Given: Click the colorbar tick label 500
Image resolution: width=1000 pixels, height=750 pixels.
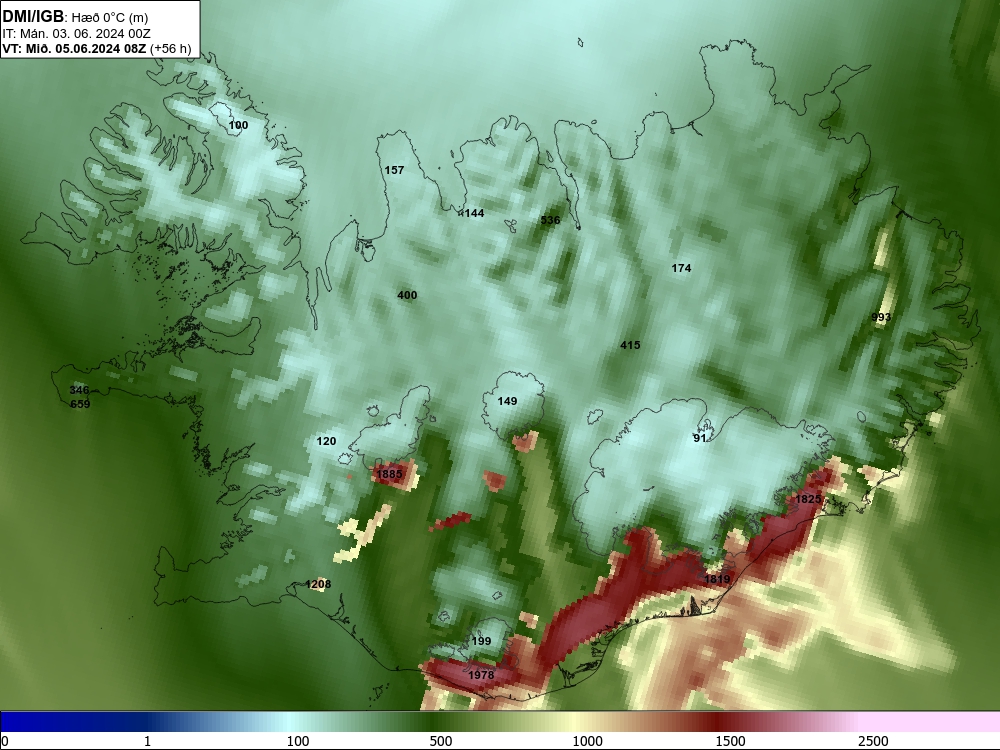Looking at the screenshot, I should (x=441, y=741).
